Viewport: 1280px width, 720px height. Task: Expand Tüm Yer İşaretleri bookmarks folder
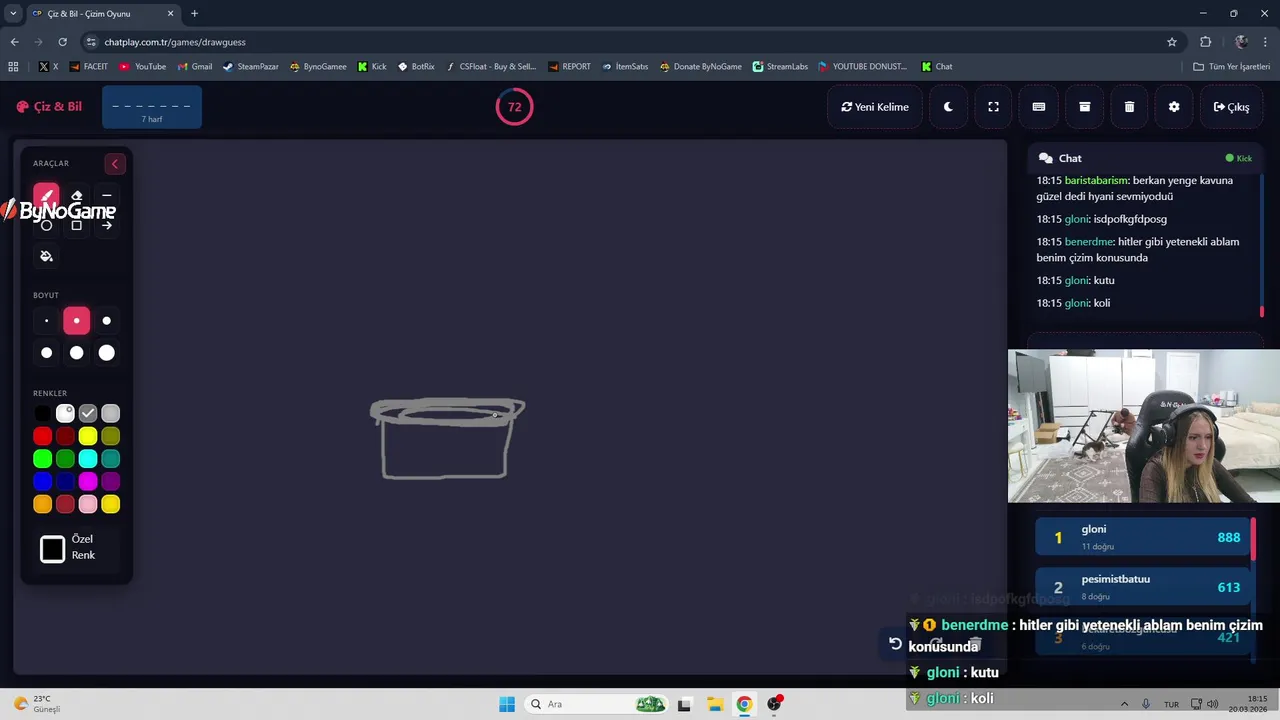1231,67
